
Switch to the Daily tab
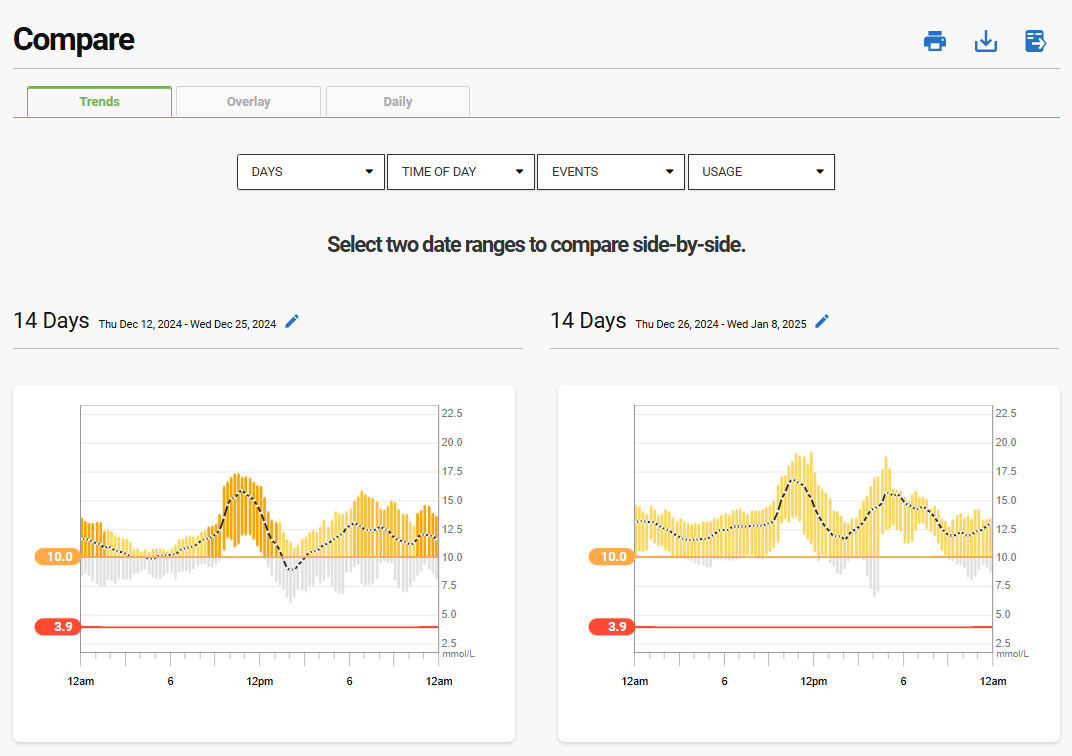[x=397, y=101]
